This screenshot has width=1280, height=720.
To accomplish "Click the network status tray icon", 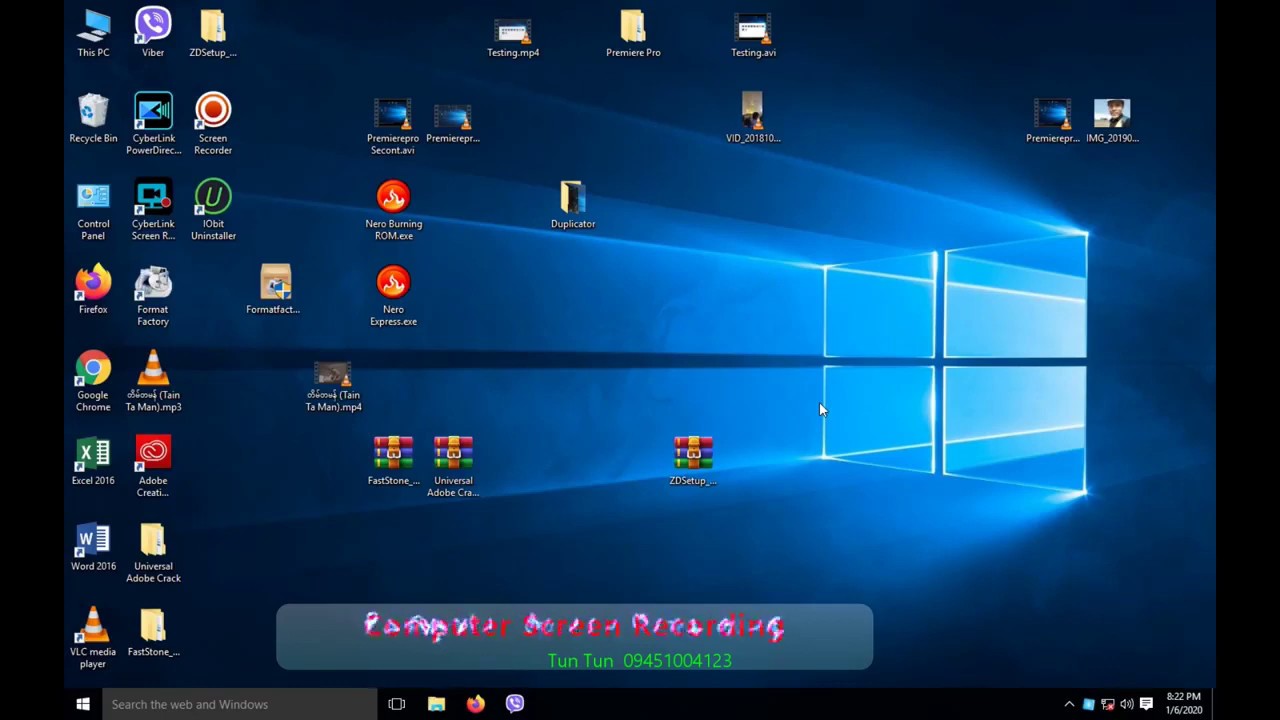I will [x=1108, y=704].
